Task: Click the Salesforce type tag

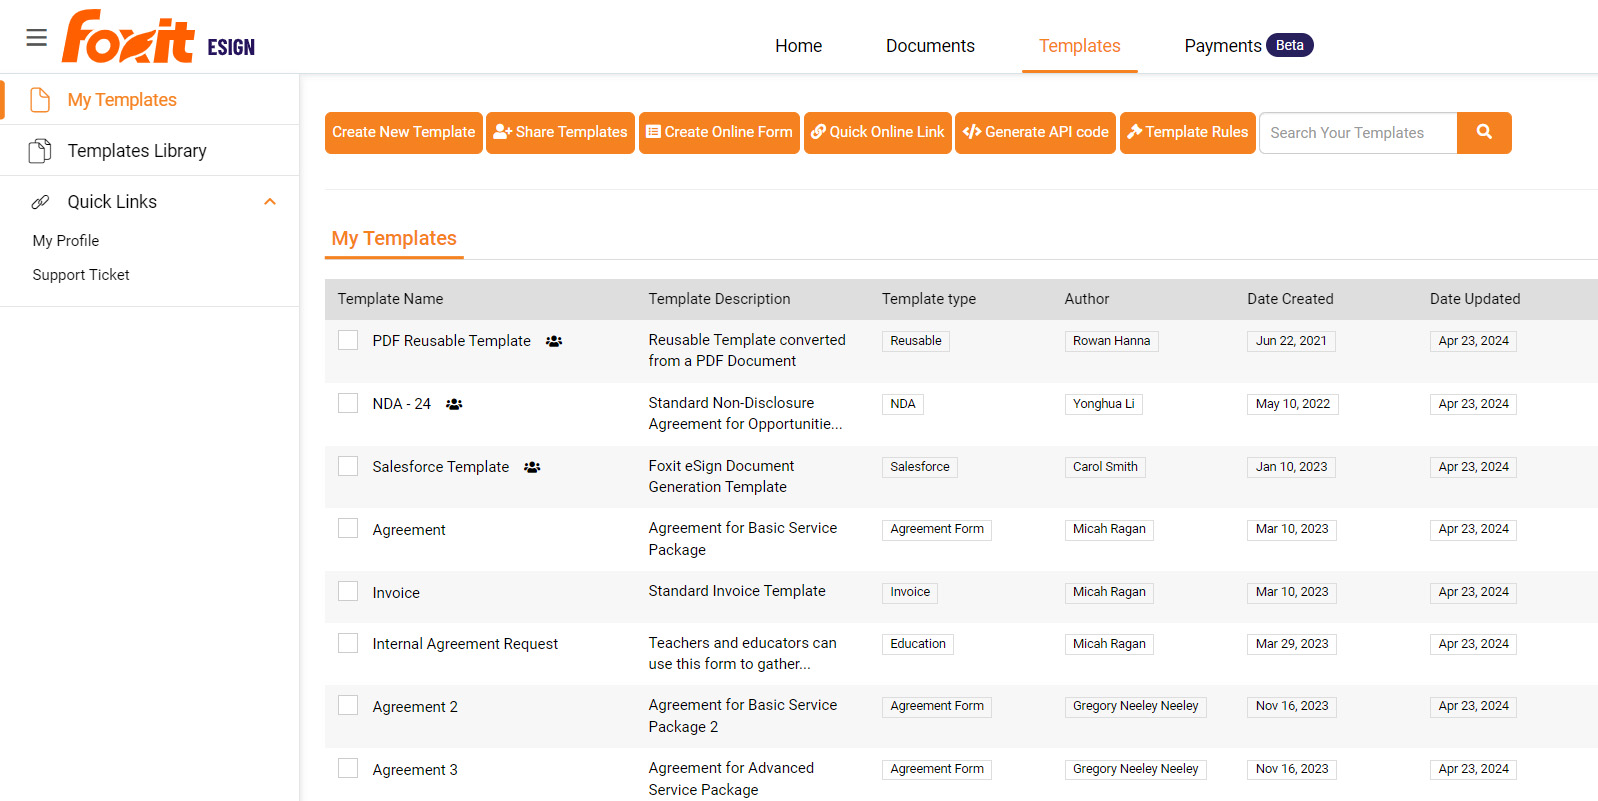Action: click(x=920, y=467)
